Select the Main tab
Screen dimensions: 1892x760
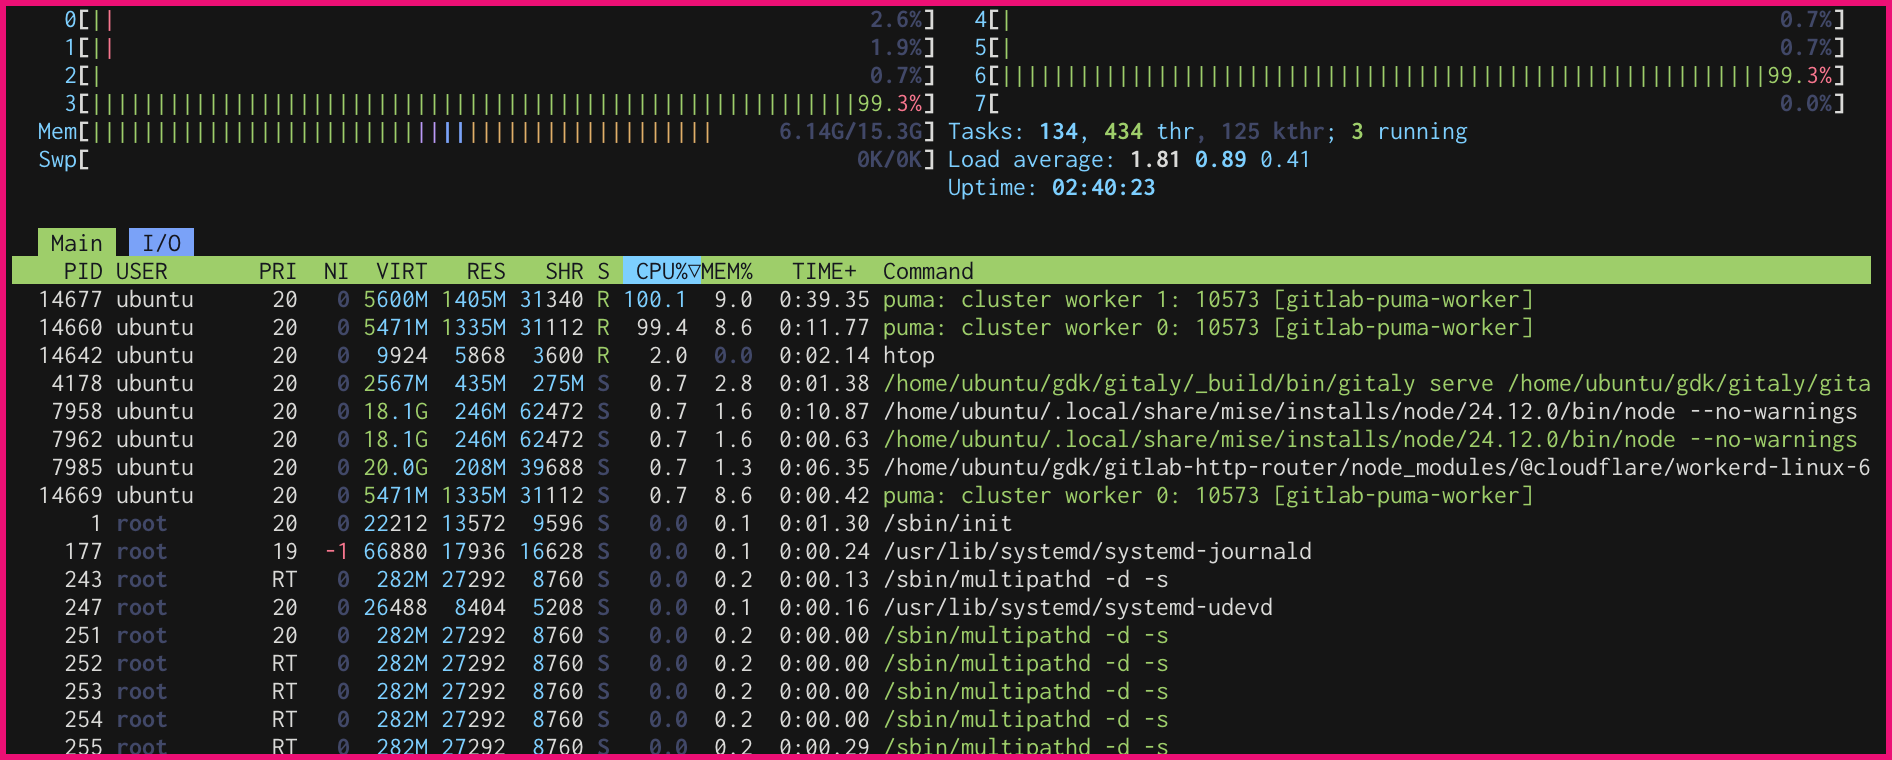(76, 243)
